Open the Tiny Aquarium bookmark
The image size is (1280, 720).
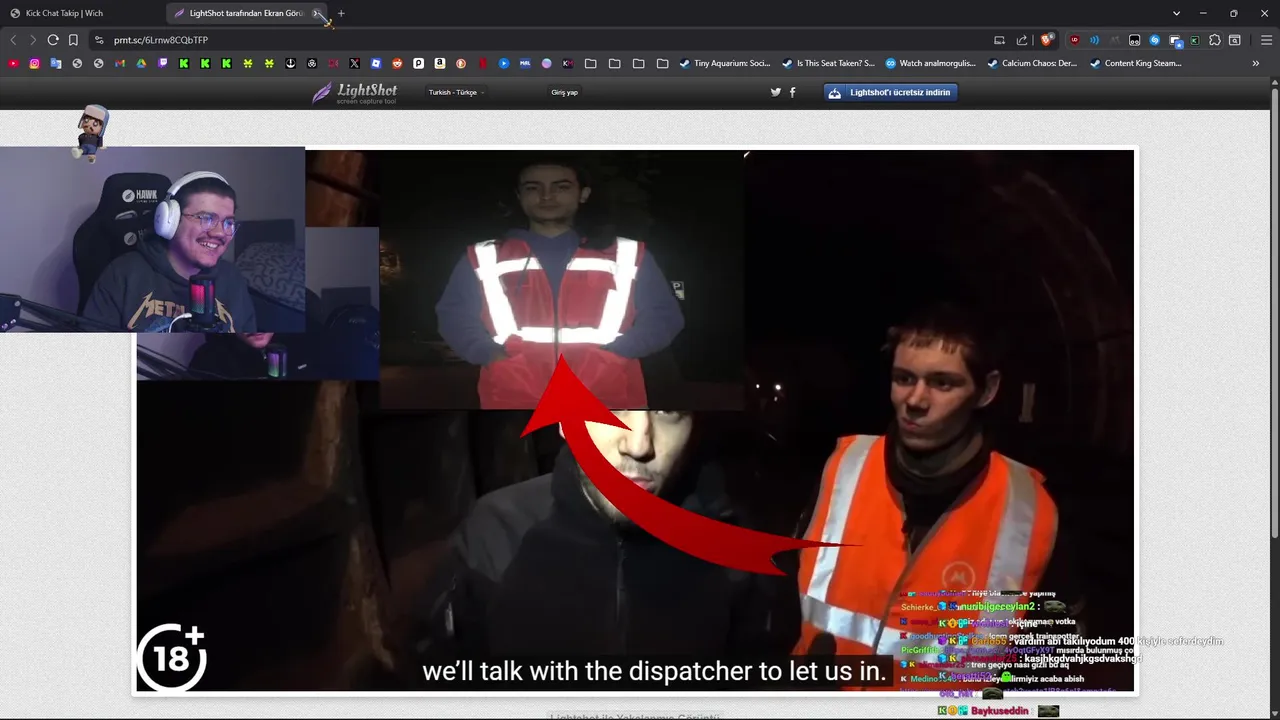(725, 63)
